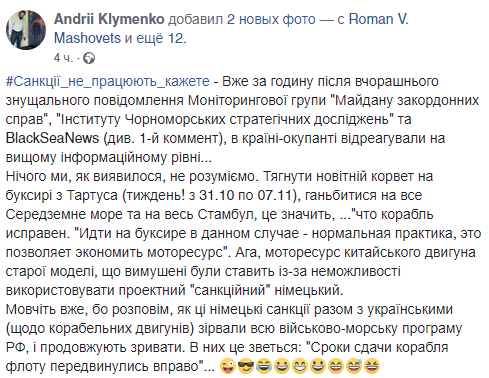Click the sunglasses emoji

(x=246, y=366)
